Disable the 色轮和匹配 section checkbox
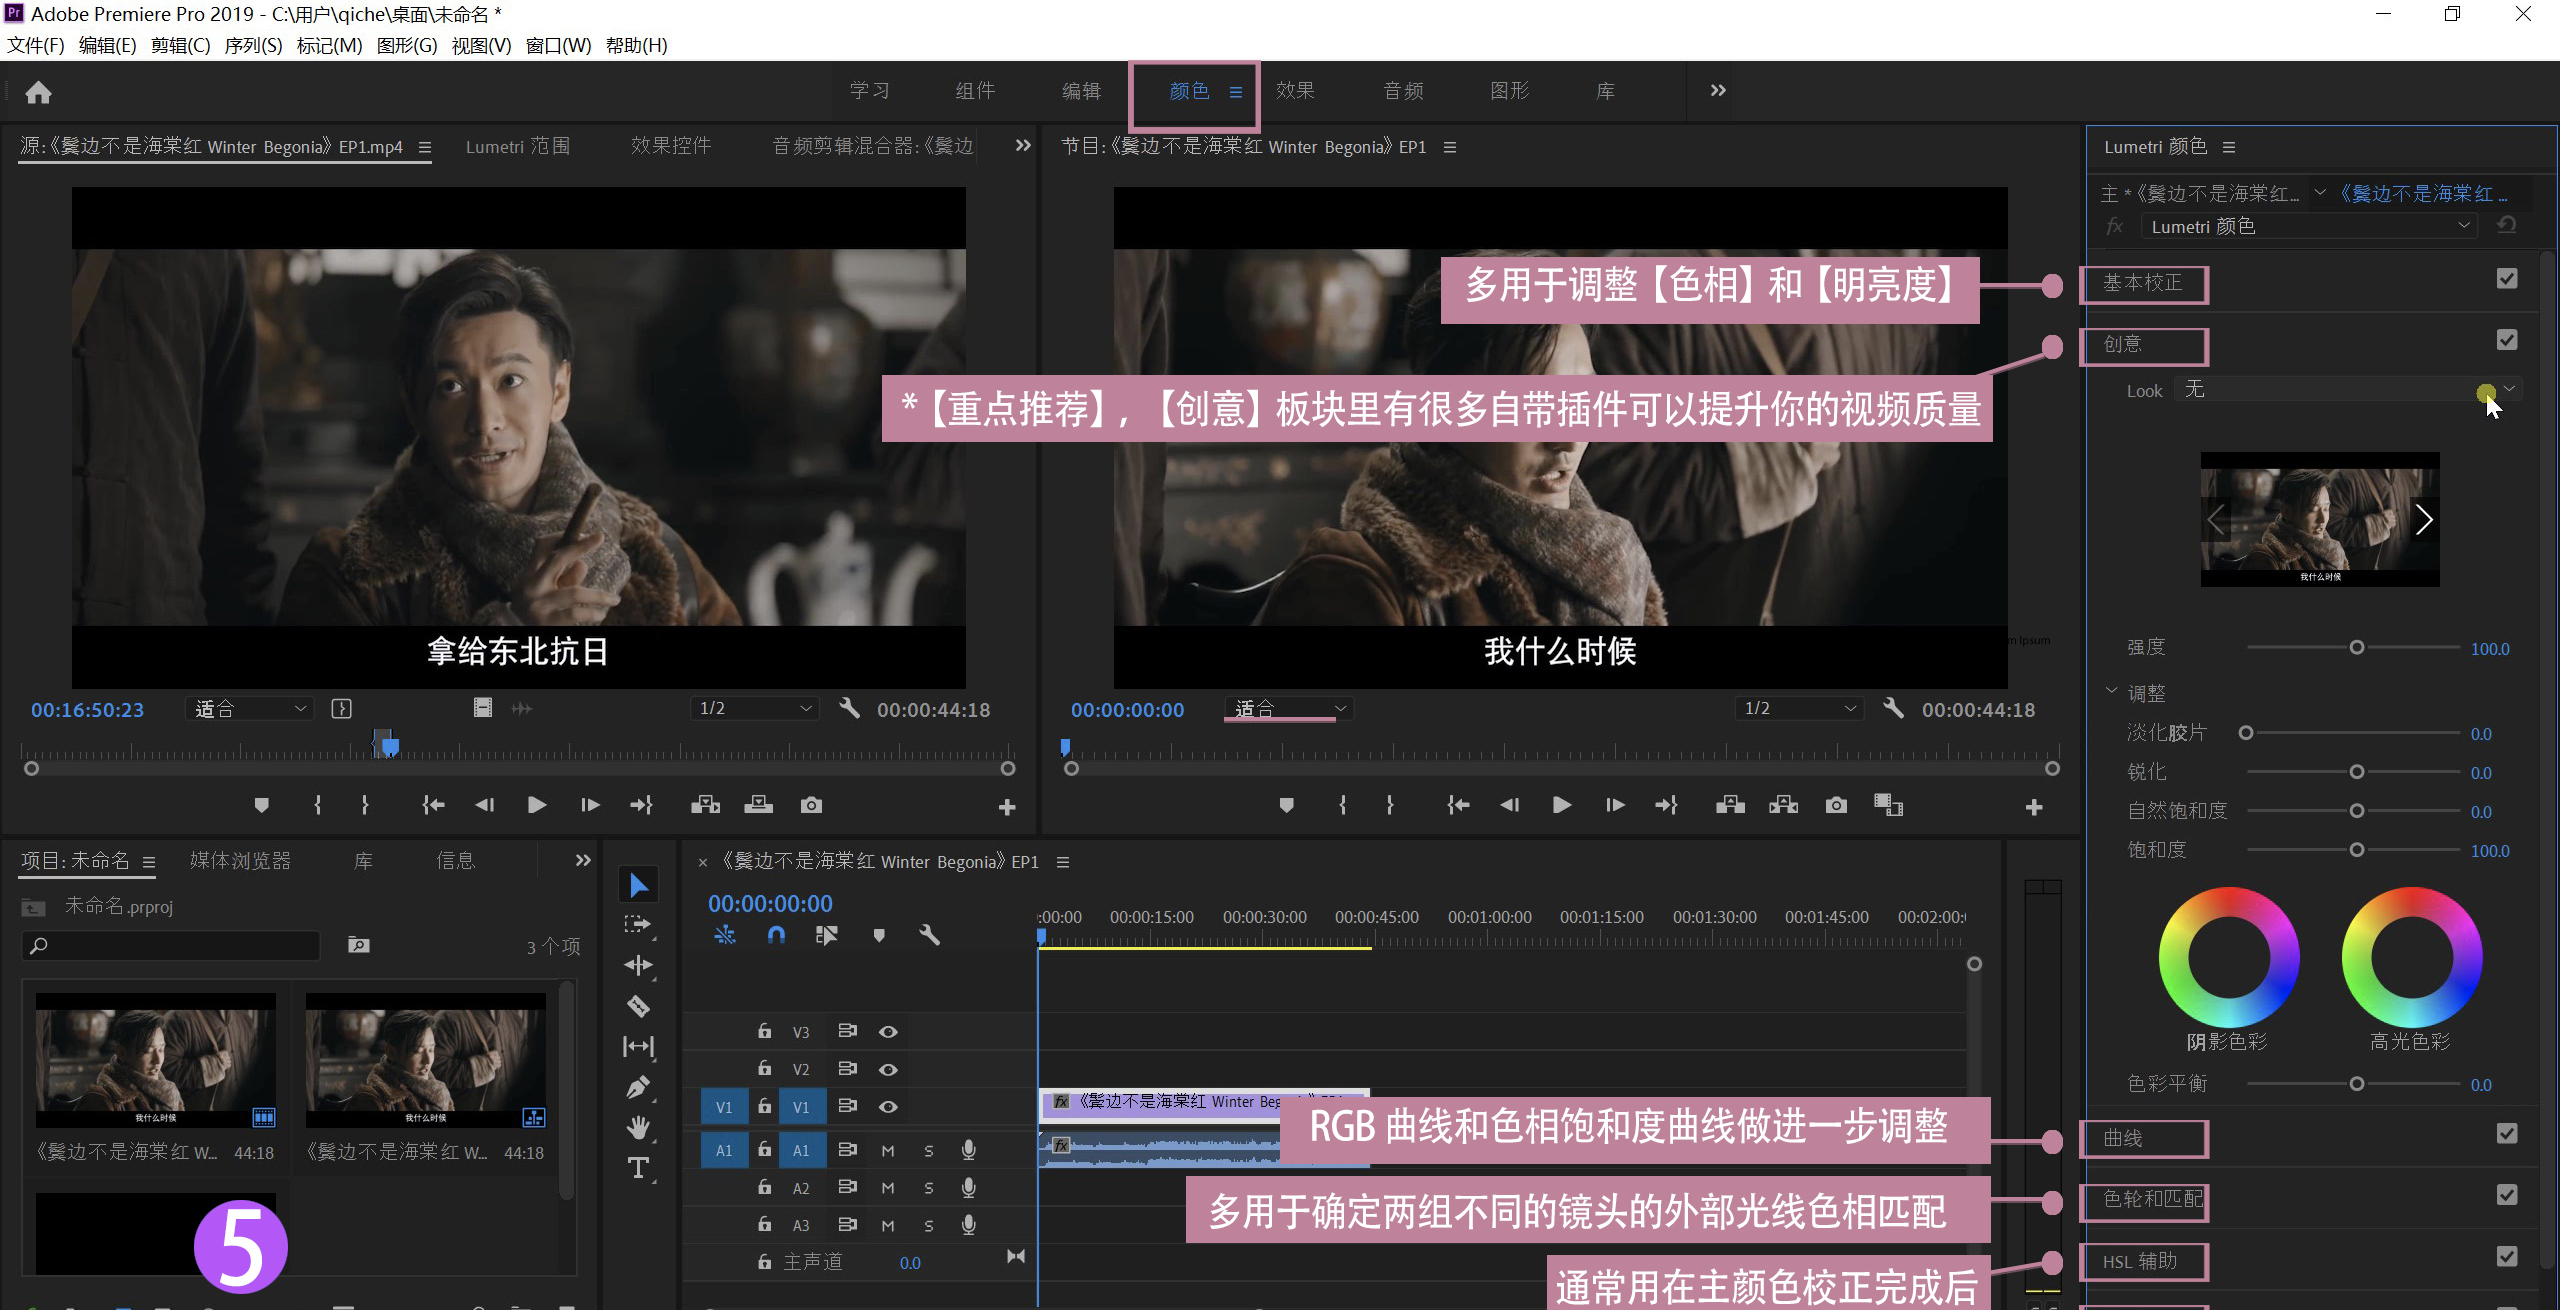This screenshot has height=1310, width=2560. tap(2507, 1195)
